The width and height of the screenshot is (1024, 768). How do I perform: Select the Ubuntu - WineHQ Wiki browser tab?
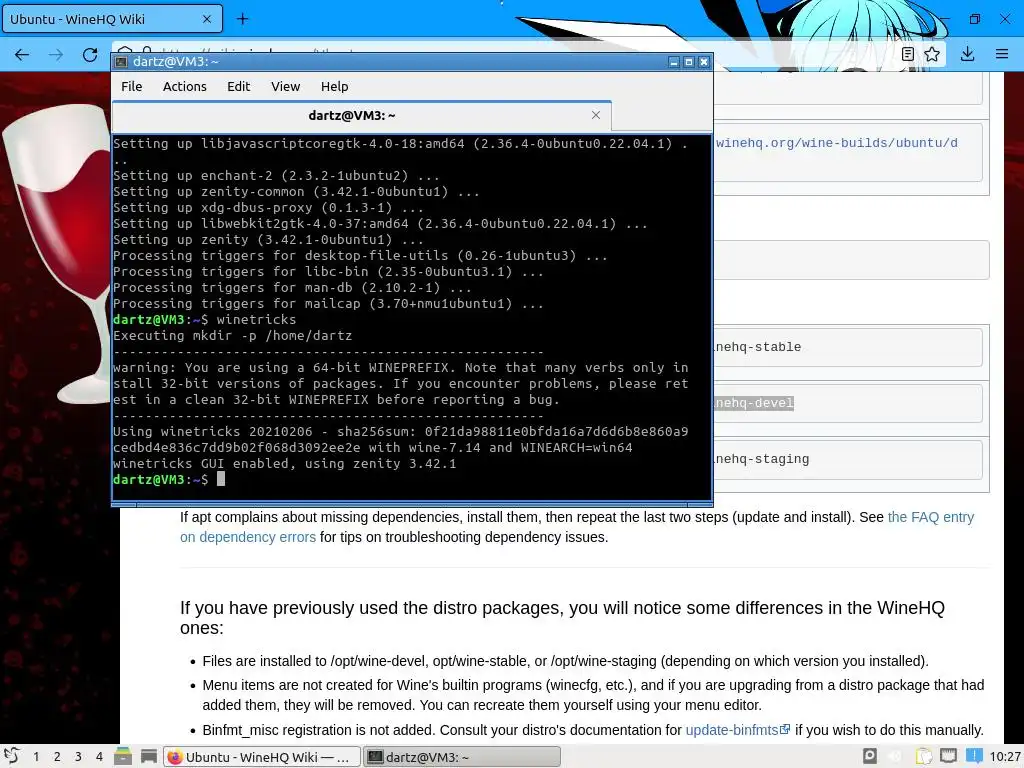[x=112, y=19]
